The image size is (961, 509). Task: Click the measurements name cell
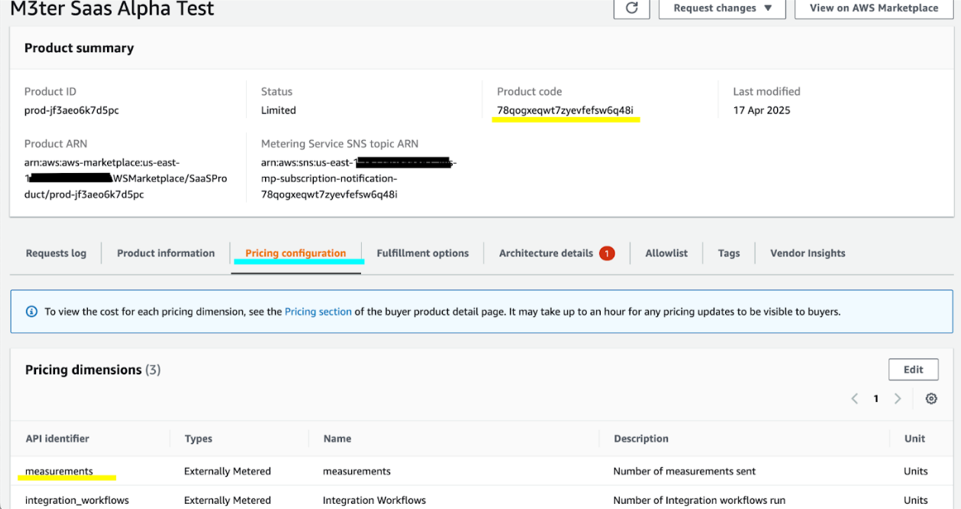click(357, 471)
